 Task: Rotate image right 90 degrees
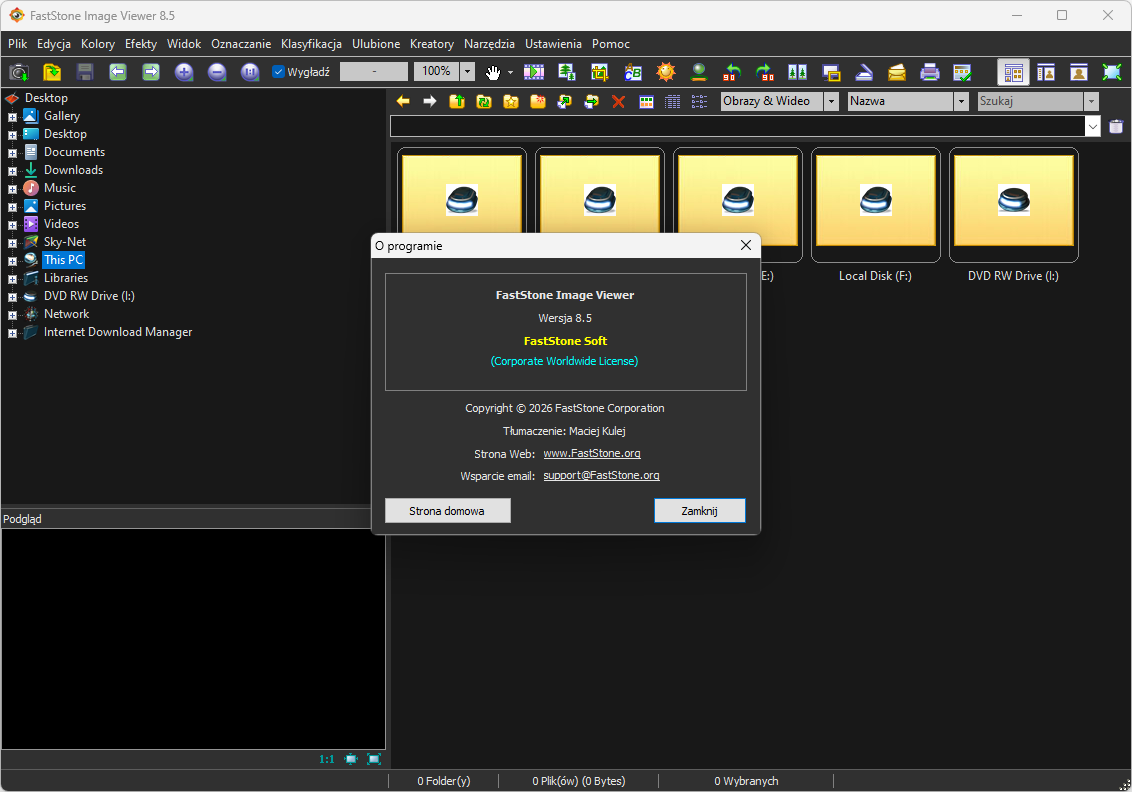coord(765,72)
